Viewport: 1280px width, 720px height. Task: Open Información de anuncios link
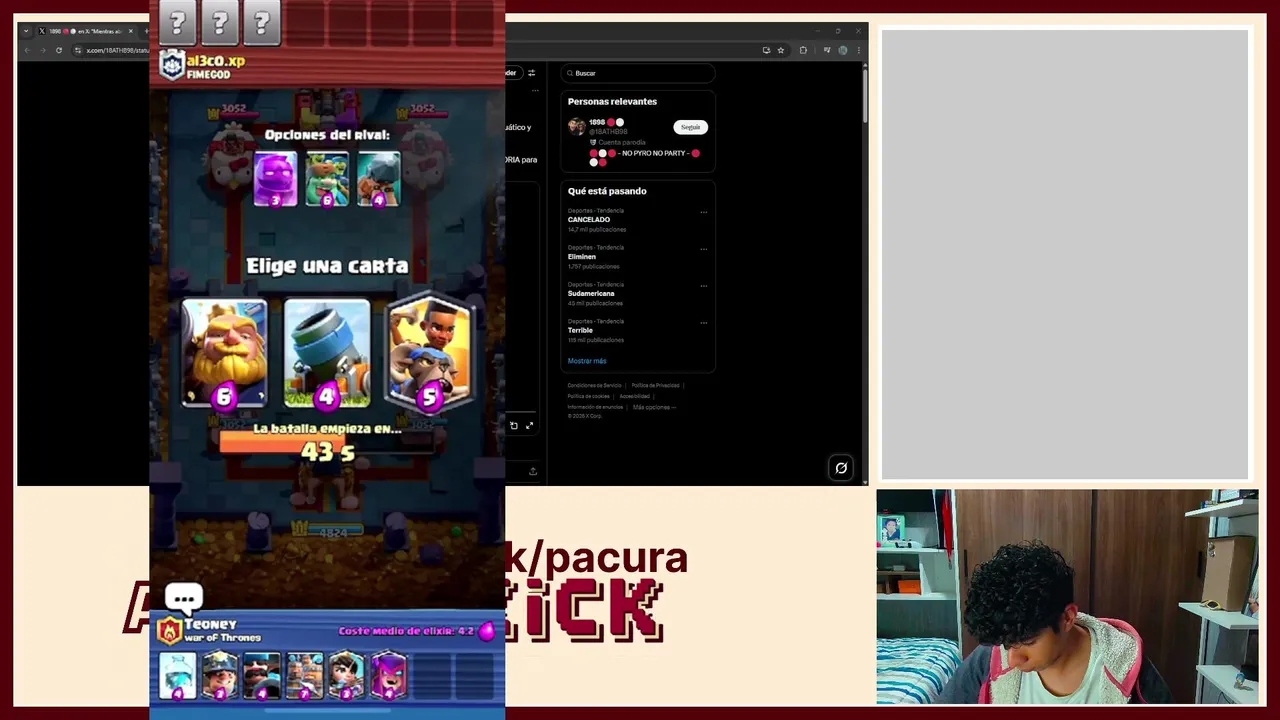595,407
